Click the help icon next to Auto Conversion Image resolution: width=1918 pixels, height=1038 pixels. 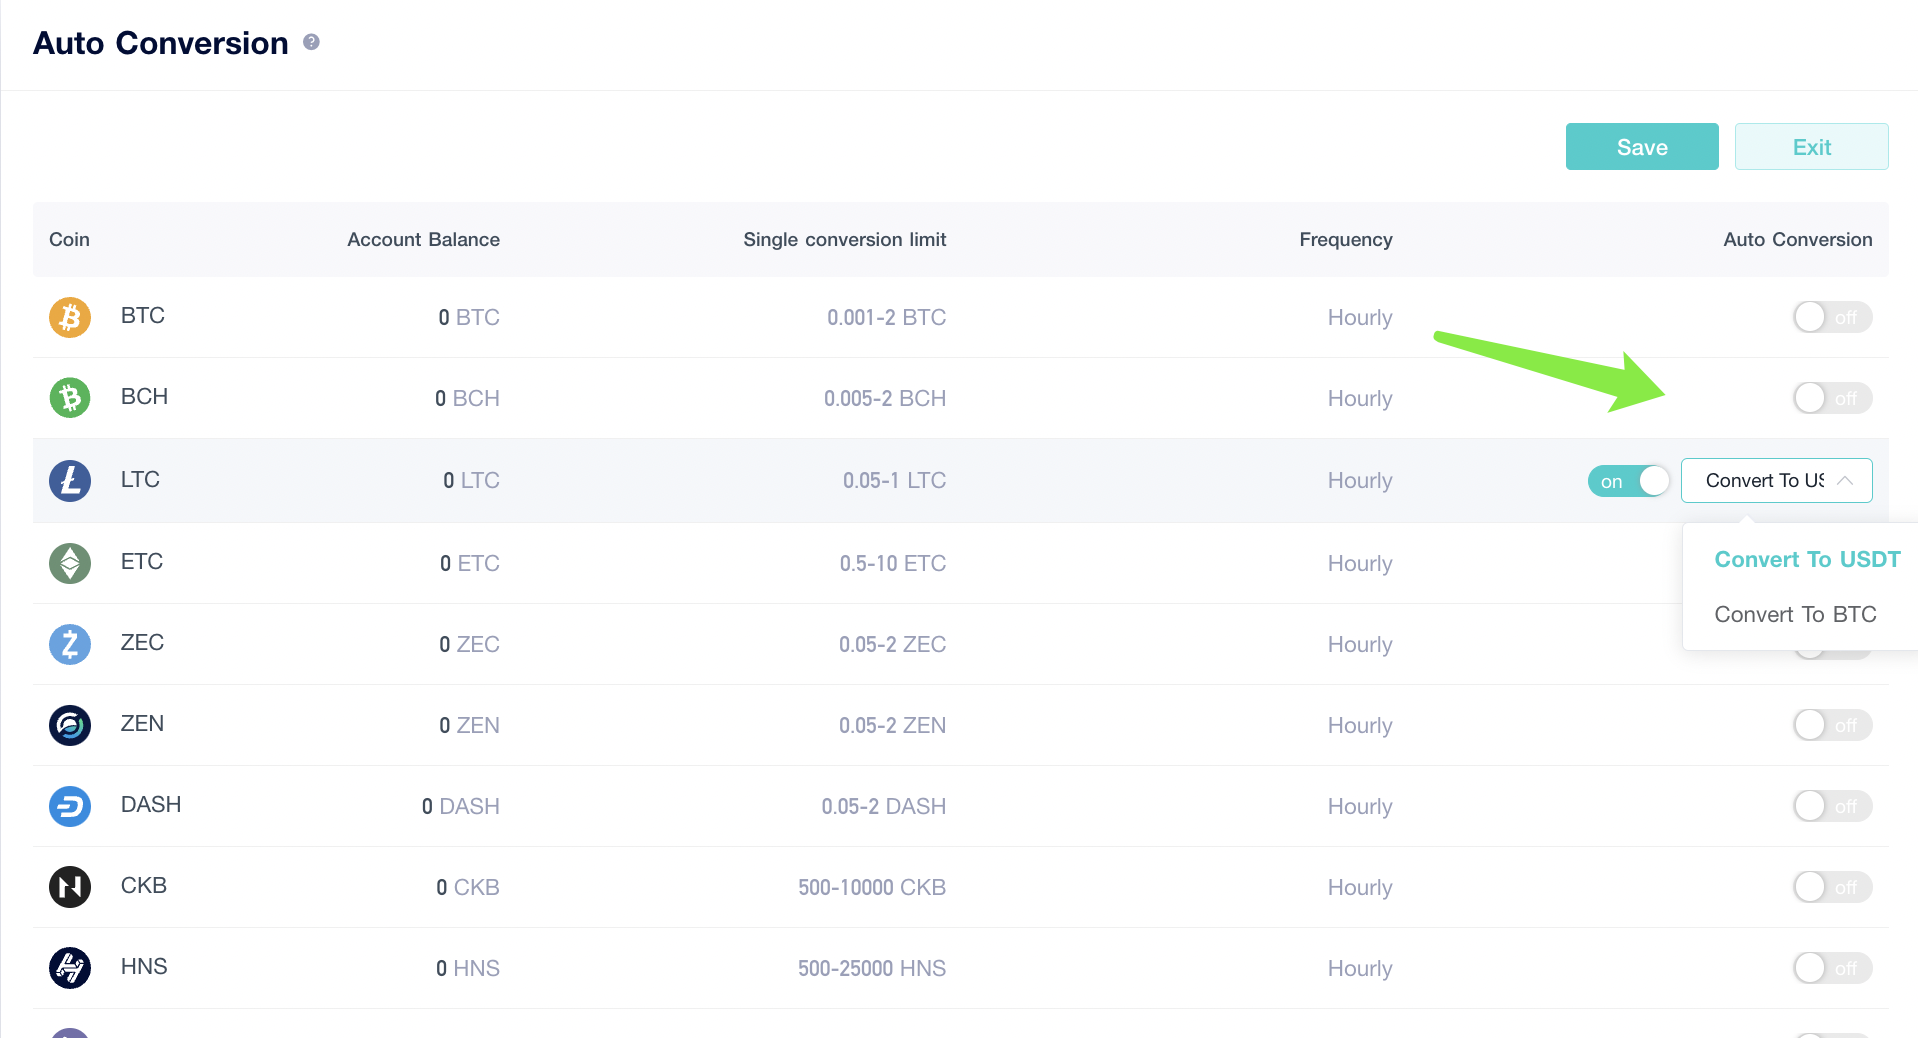[311, 42]
